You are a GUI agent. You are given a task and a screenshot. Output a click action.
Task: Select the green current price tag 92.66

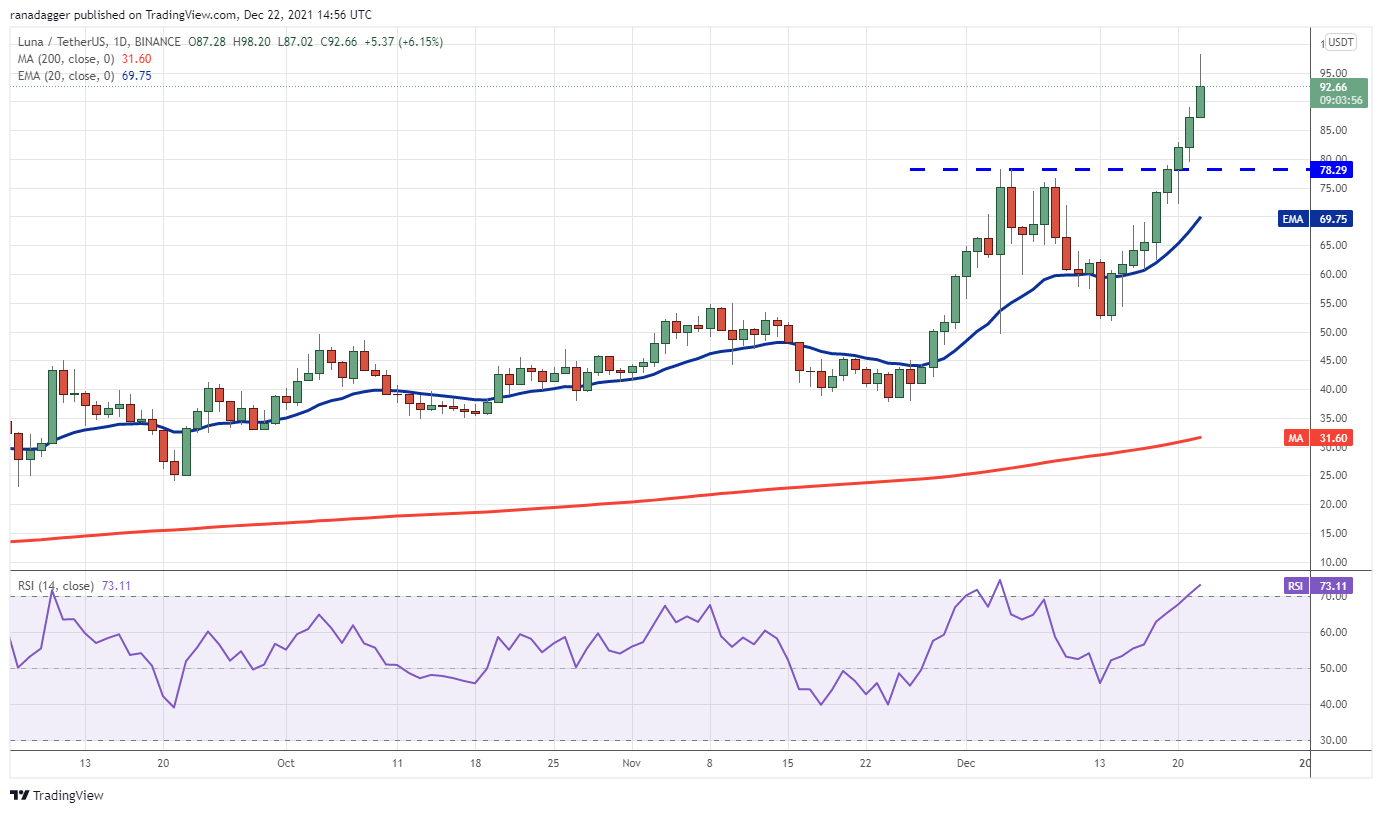tap(1340, 93)
